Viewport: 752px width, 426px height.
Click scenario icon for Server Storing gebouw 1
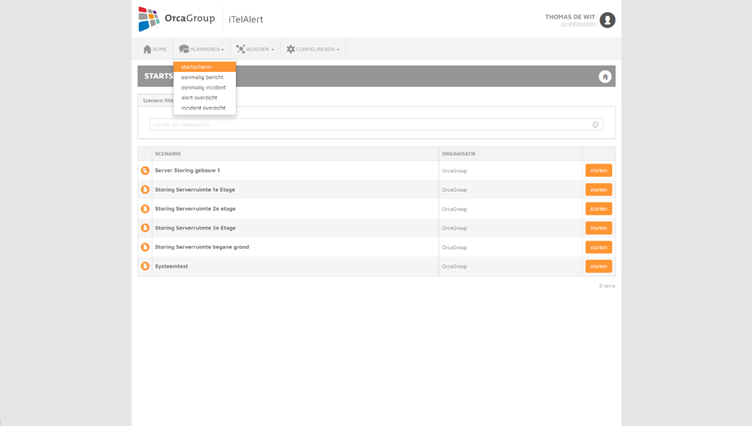coord(145,170)
